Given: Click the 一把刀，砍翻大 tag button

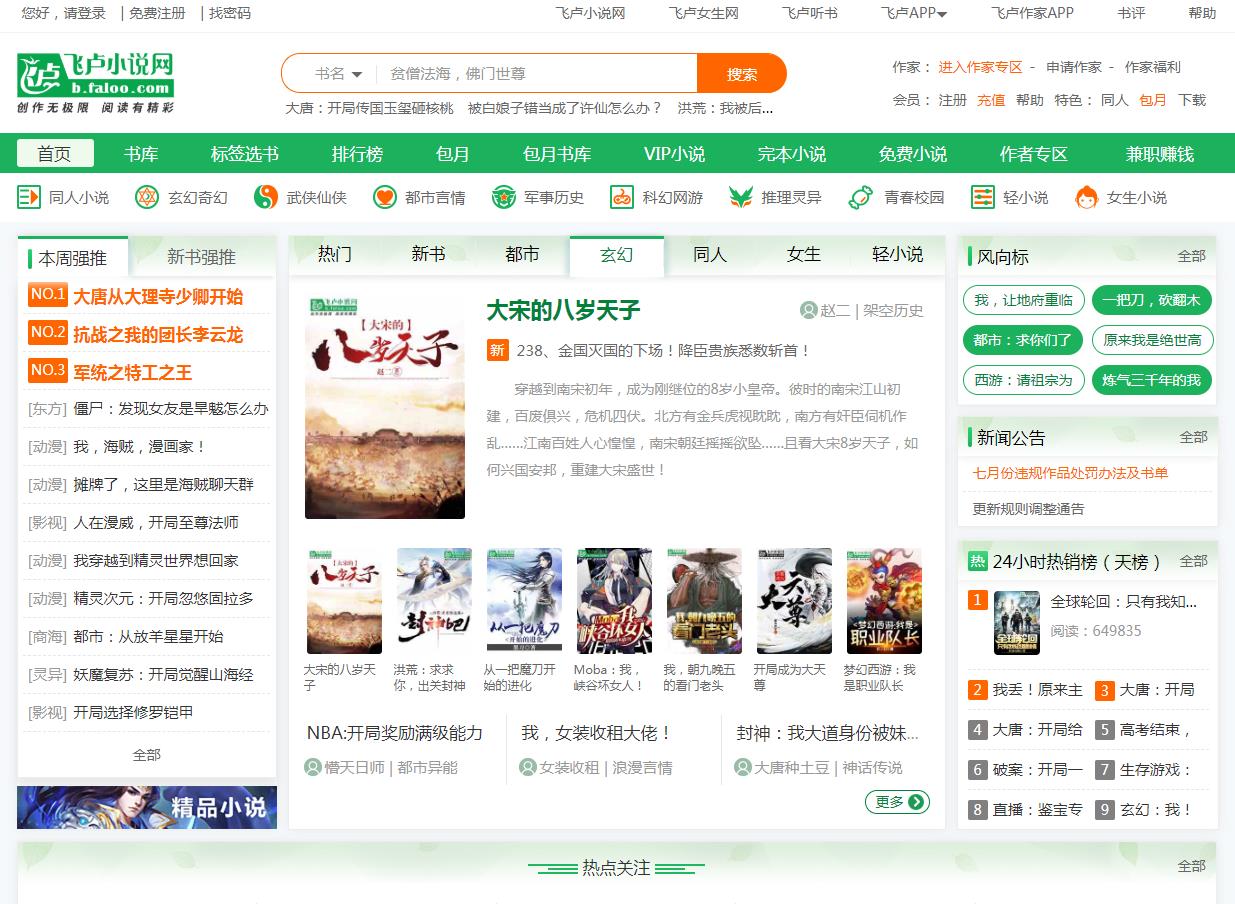Looking at the screenshot, I should coord(1152,300).
